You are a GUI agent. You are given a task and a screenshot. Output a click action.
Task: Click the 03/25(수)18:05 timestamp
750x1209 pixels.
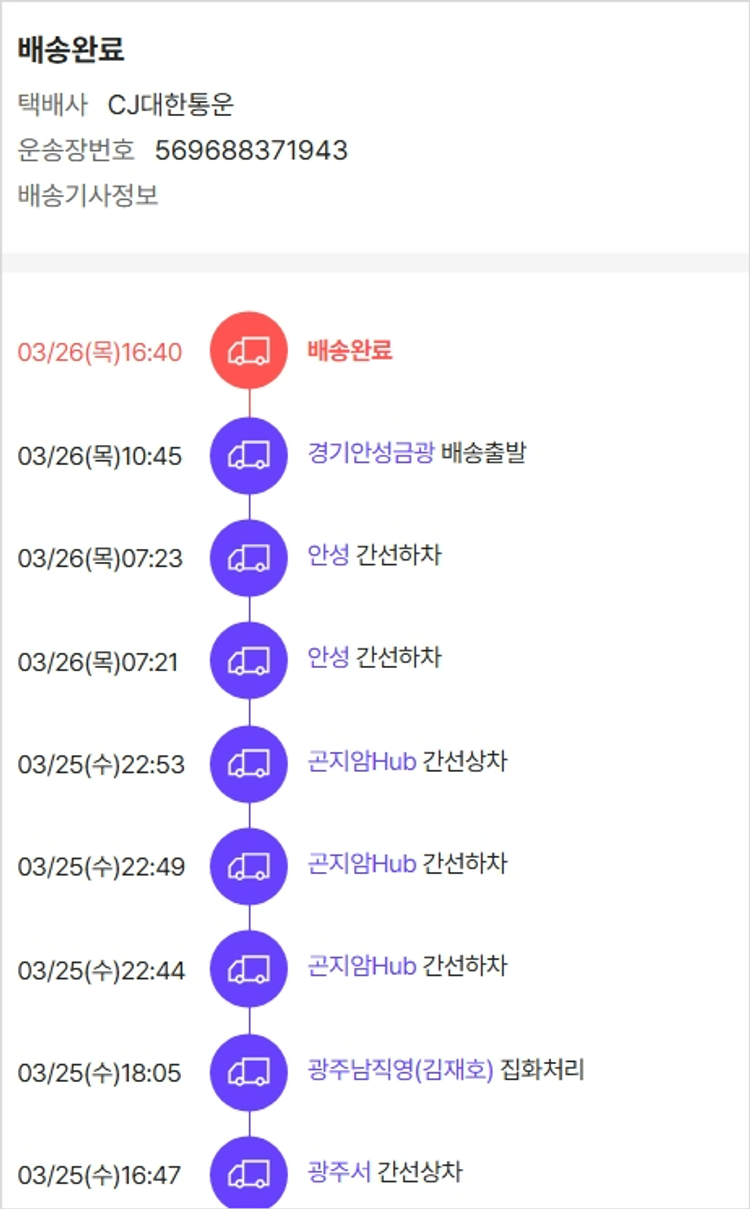click(x=100, y=1074)
